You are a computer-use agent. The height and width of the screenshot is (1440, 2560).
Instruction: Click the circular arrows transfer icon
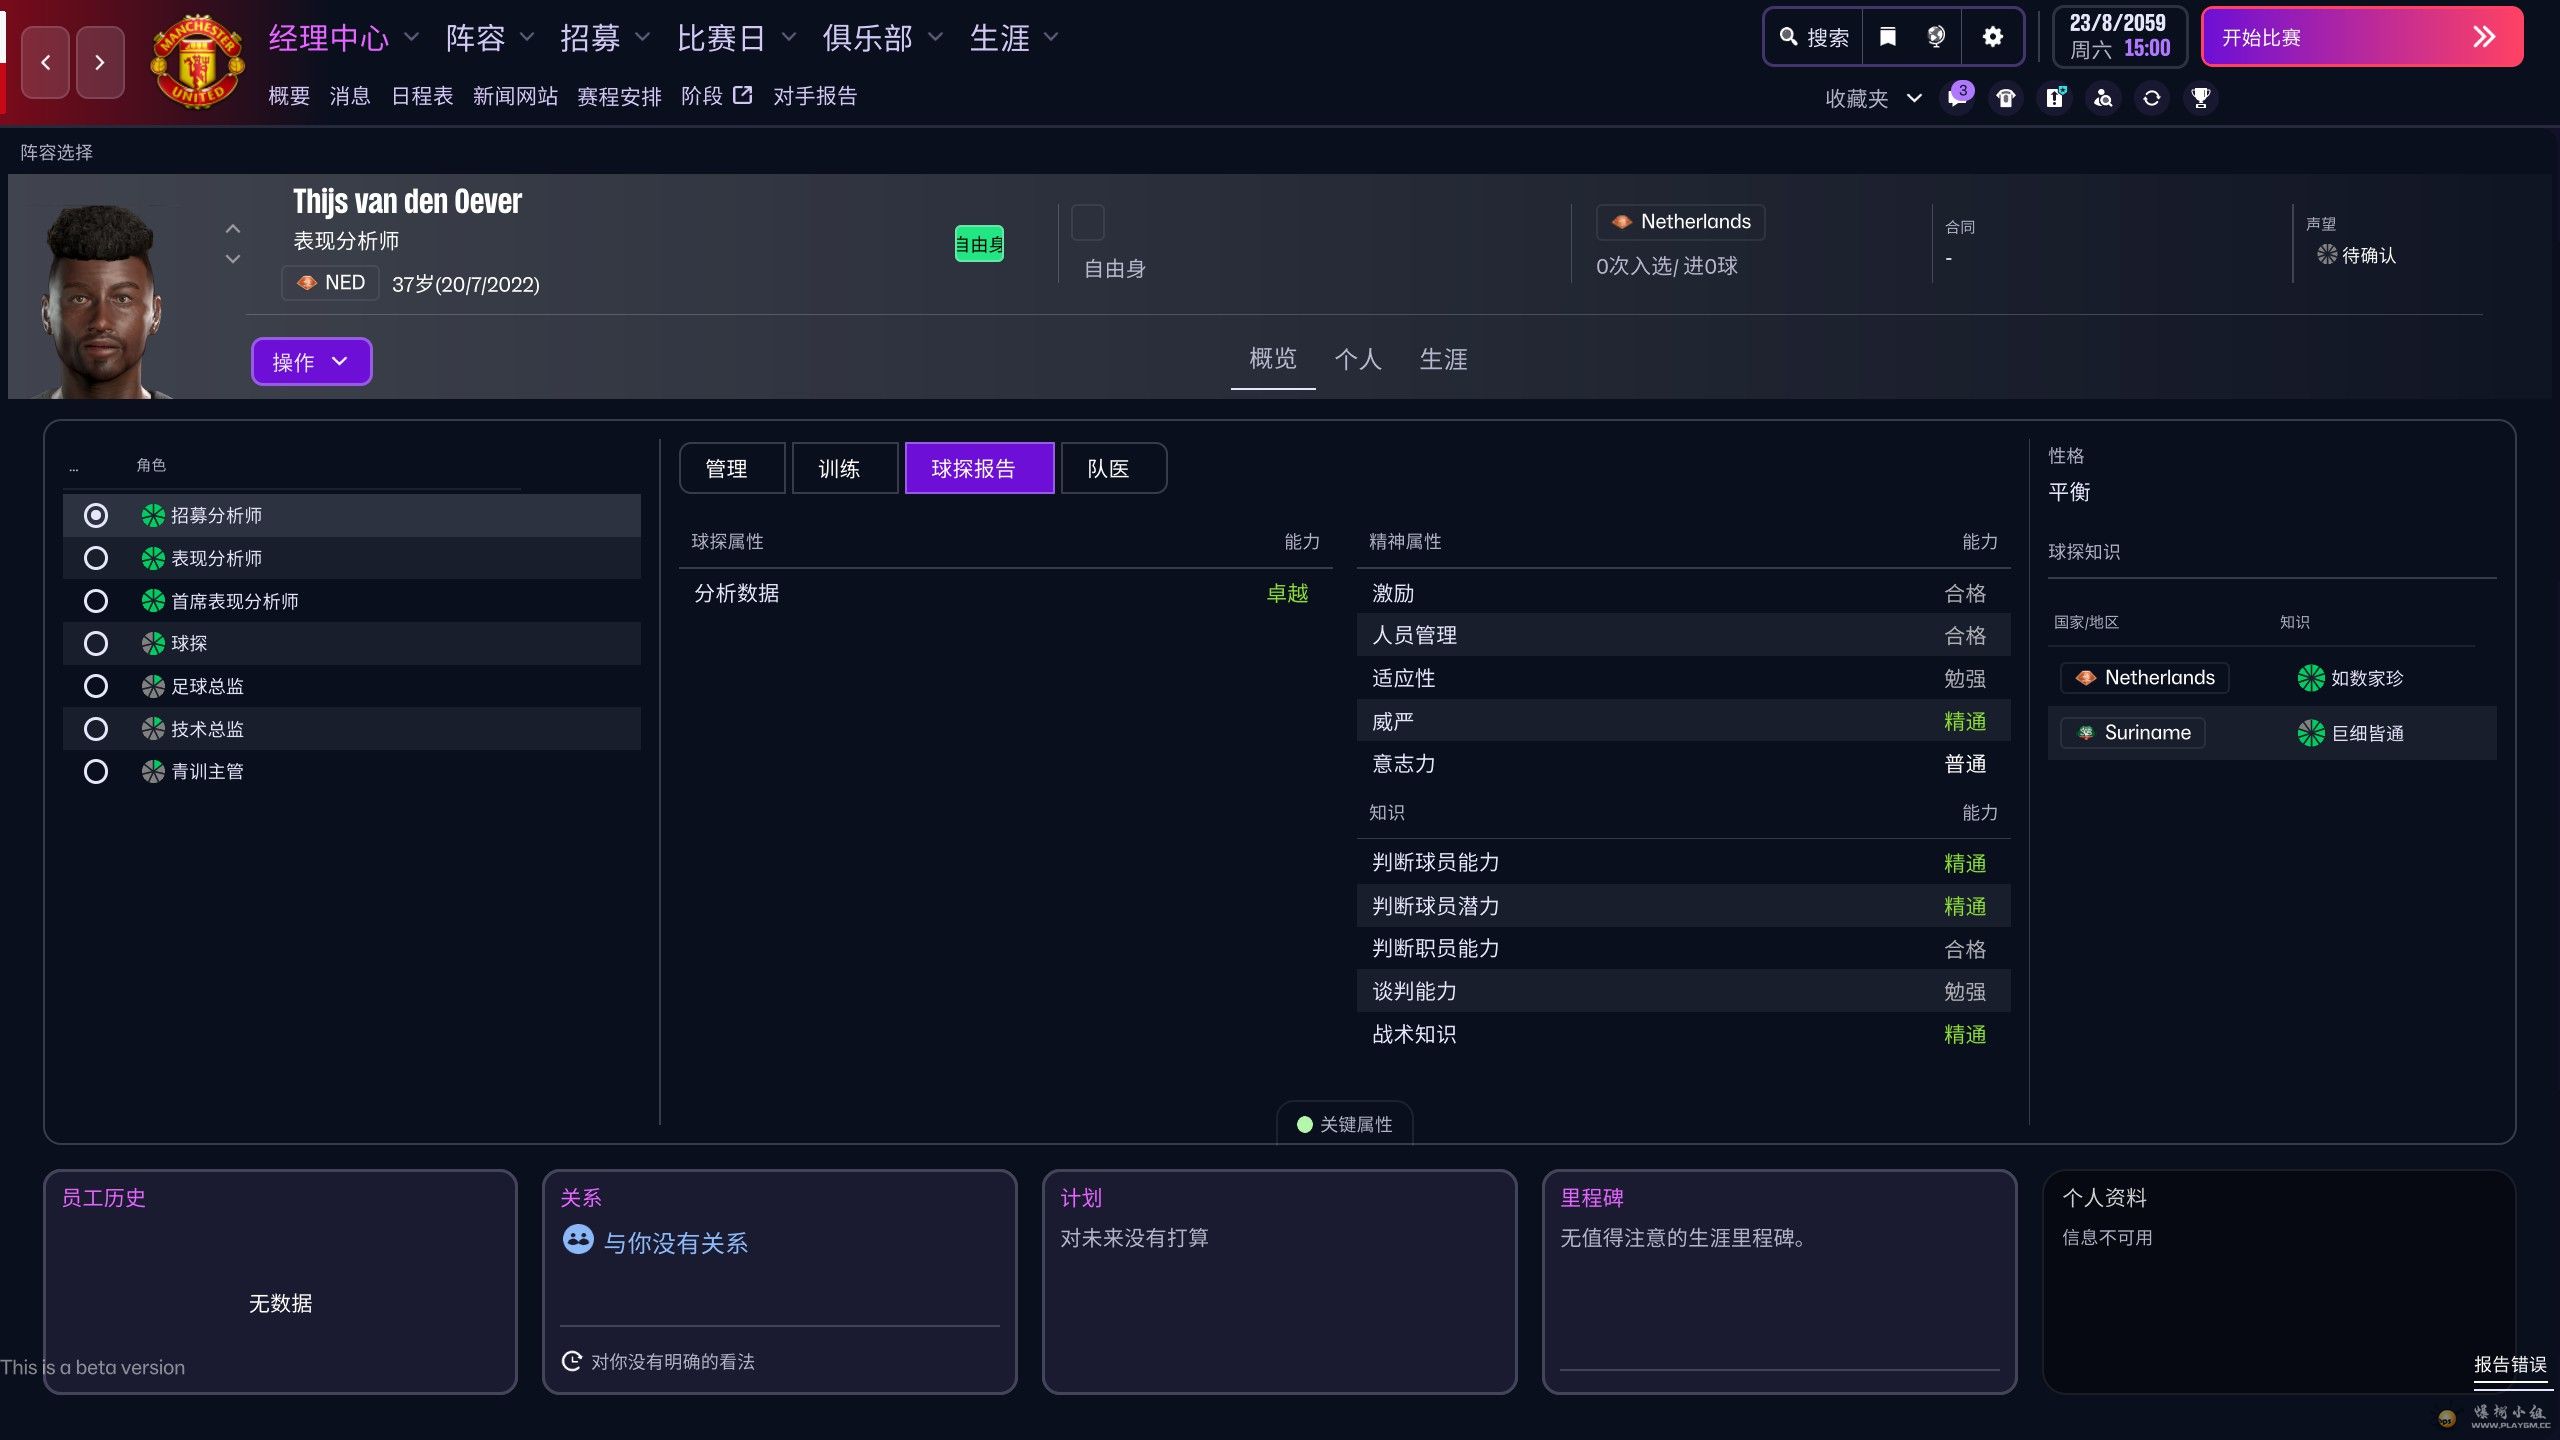[x=2152, y=98]
